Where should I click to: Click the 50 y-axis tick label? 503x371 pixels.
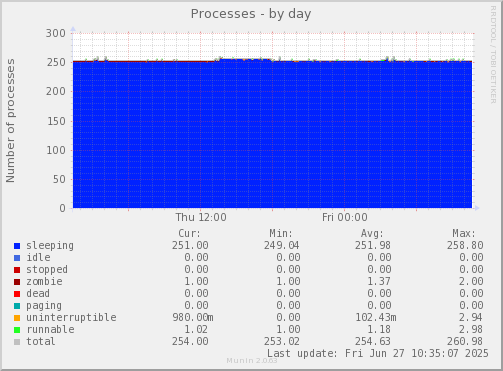[58, 179]
